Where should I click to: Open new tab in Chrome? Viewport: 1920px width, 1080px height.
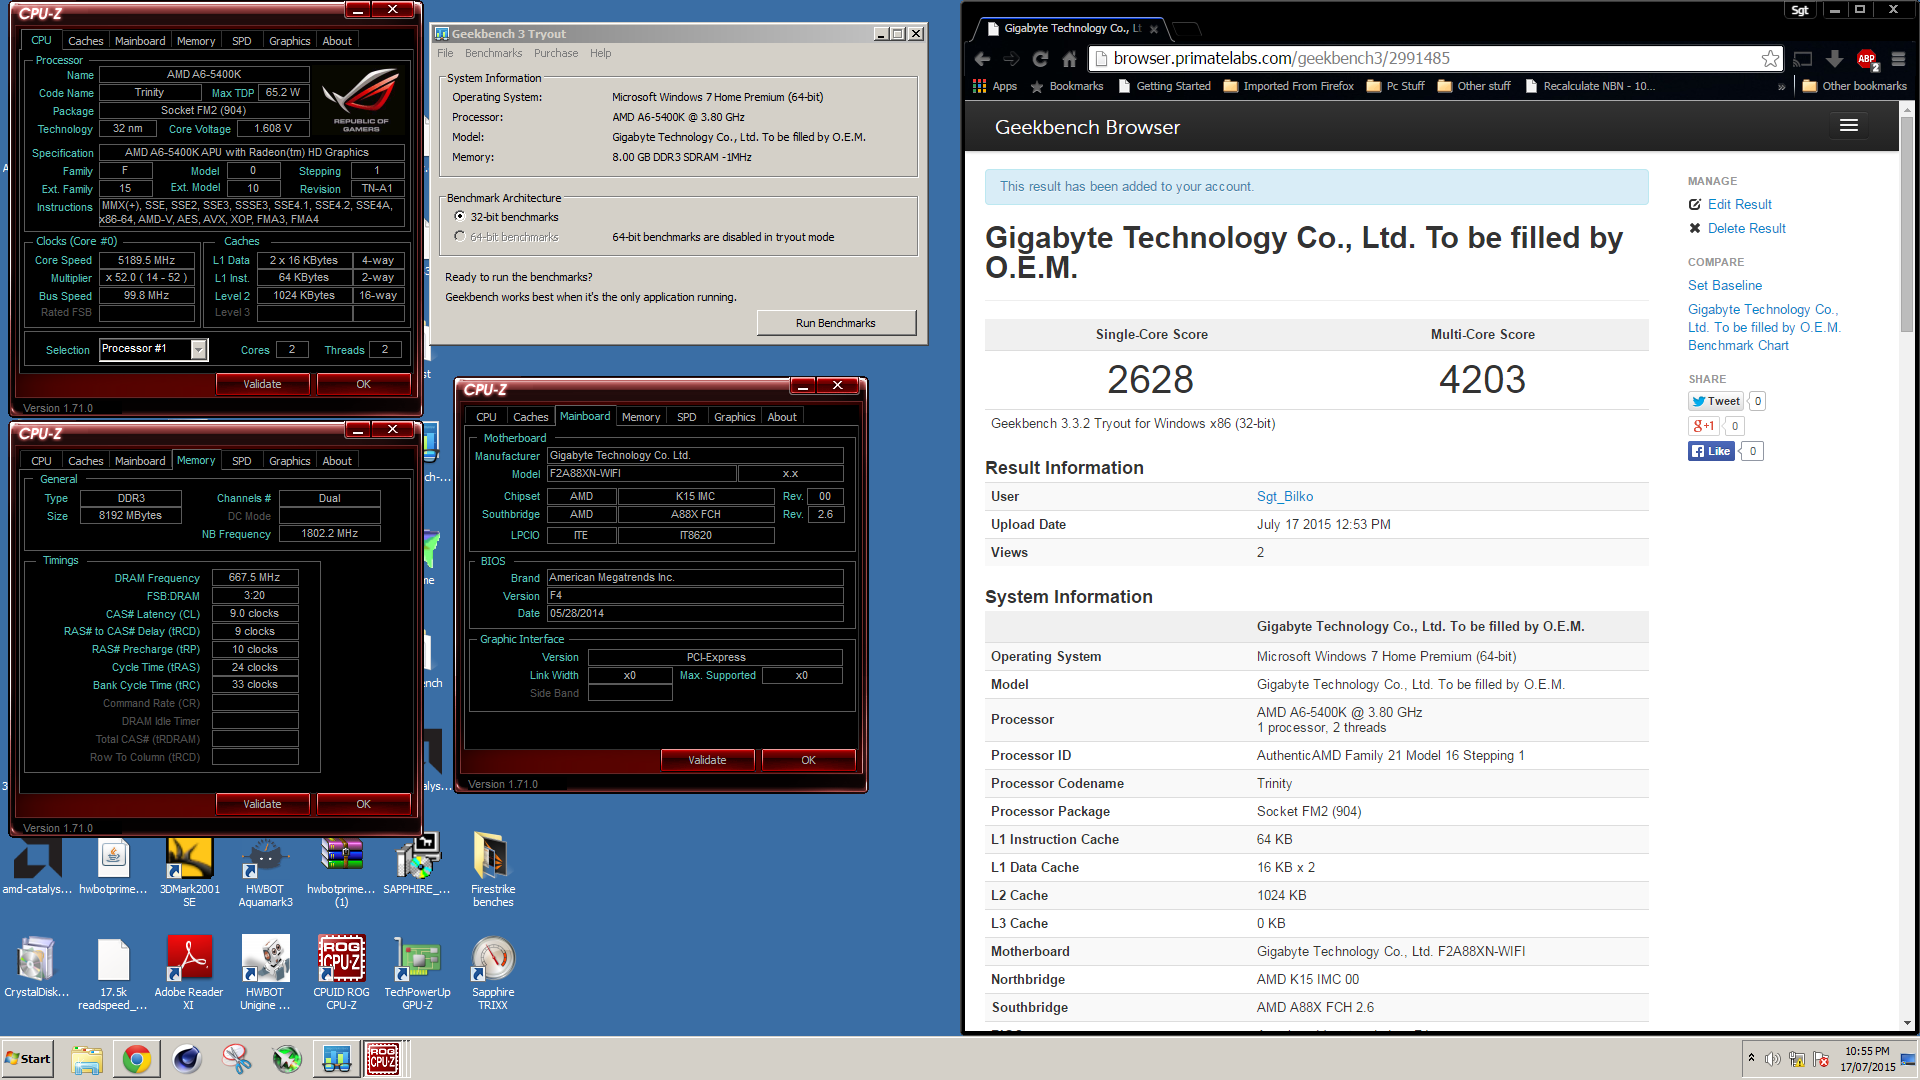pyautogui.click(x=1187, y=29)
